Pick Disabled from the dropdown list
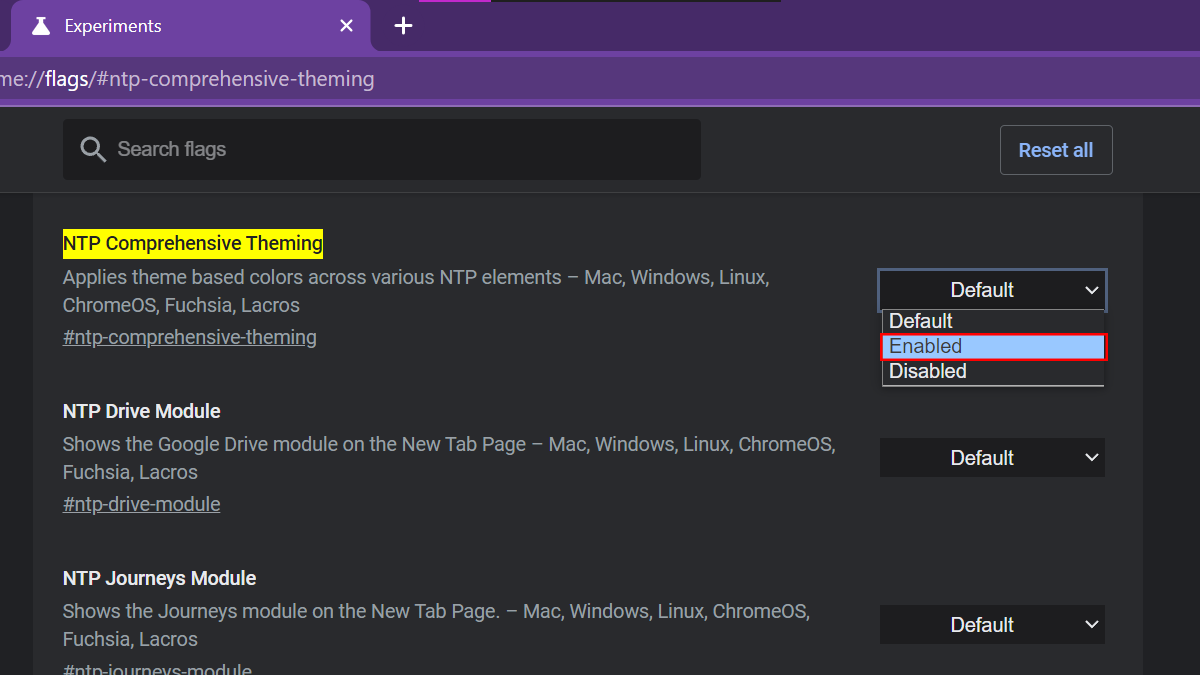Viewport: 1200px width, 675px height. [992, 371]
